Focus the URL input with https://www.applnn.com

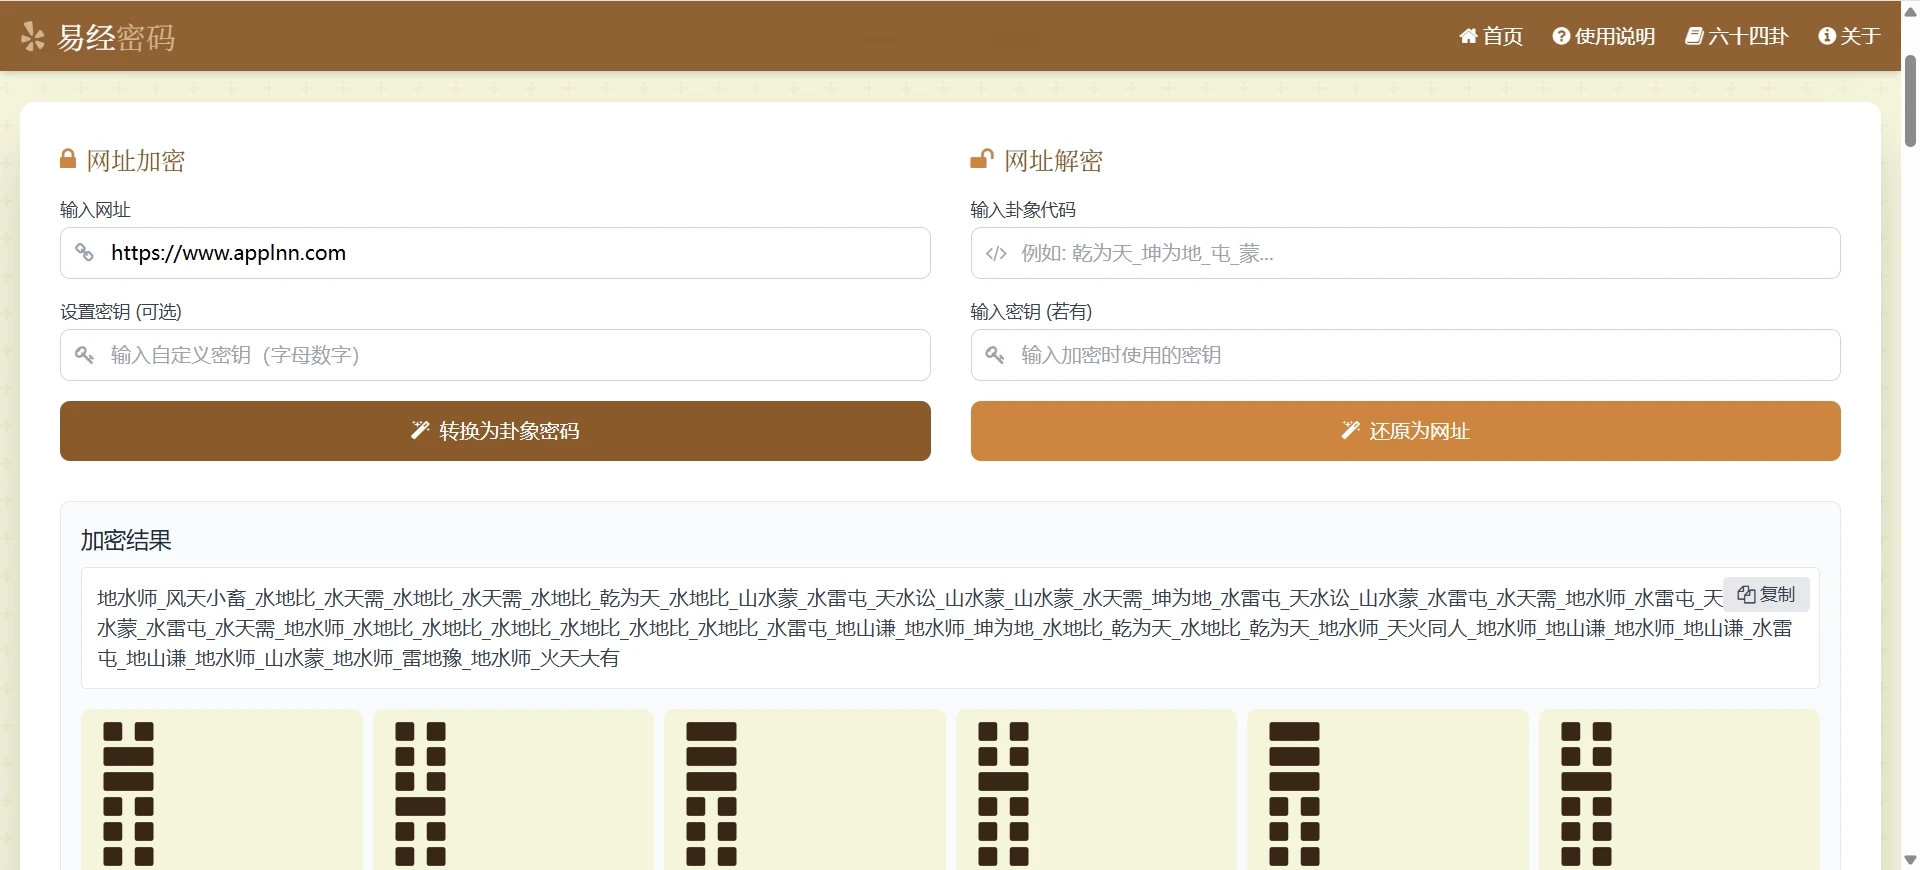click(x=495, y=253)
